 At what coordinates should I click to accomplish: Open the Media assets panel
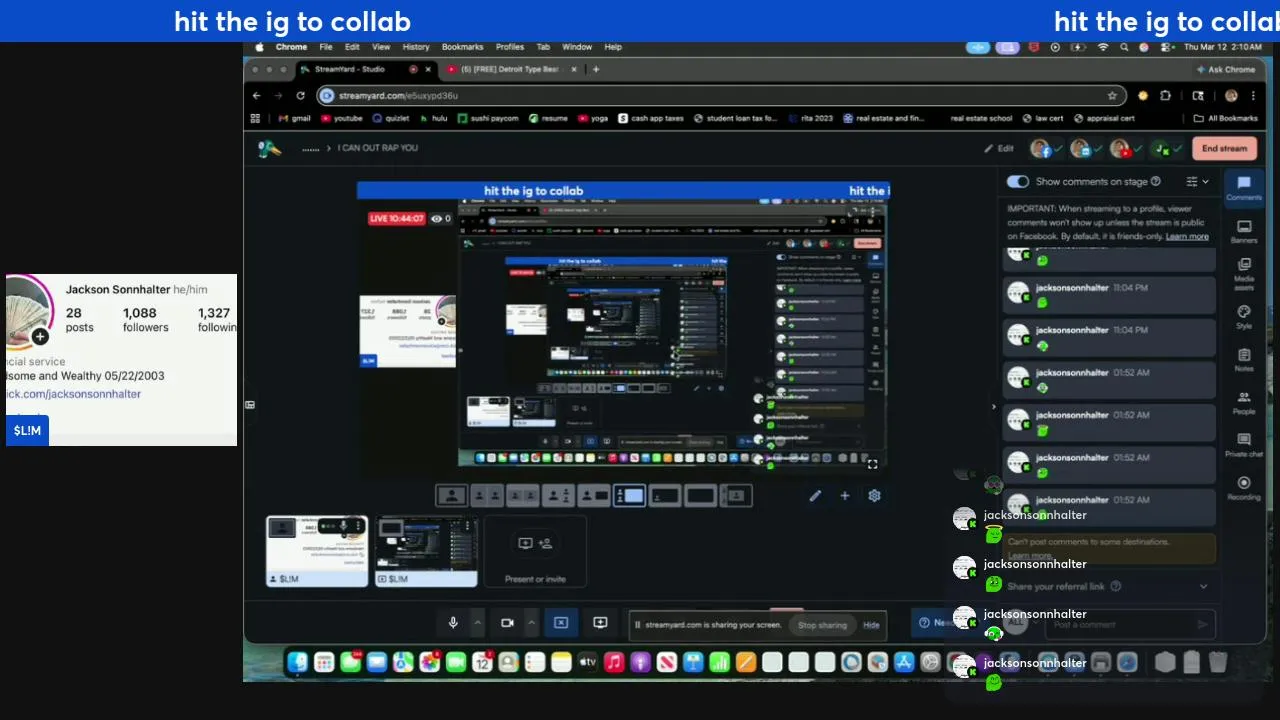click(1244, 272)
